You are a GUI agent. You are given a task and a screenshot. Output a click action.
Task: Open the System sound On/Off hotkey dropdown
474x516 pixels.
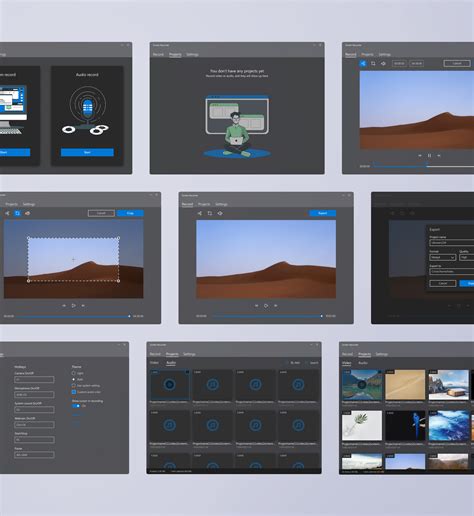click(x=34, y=409)
